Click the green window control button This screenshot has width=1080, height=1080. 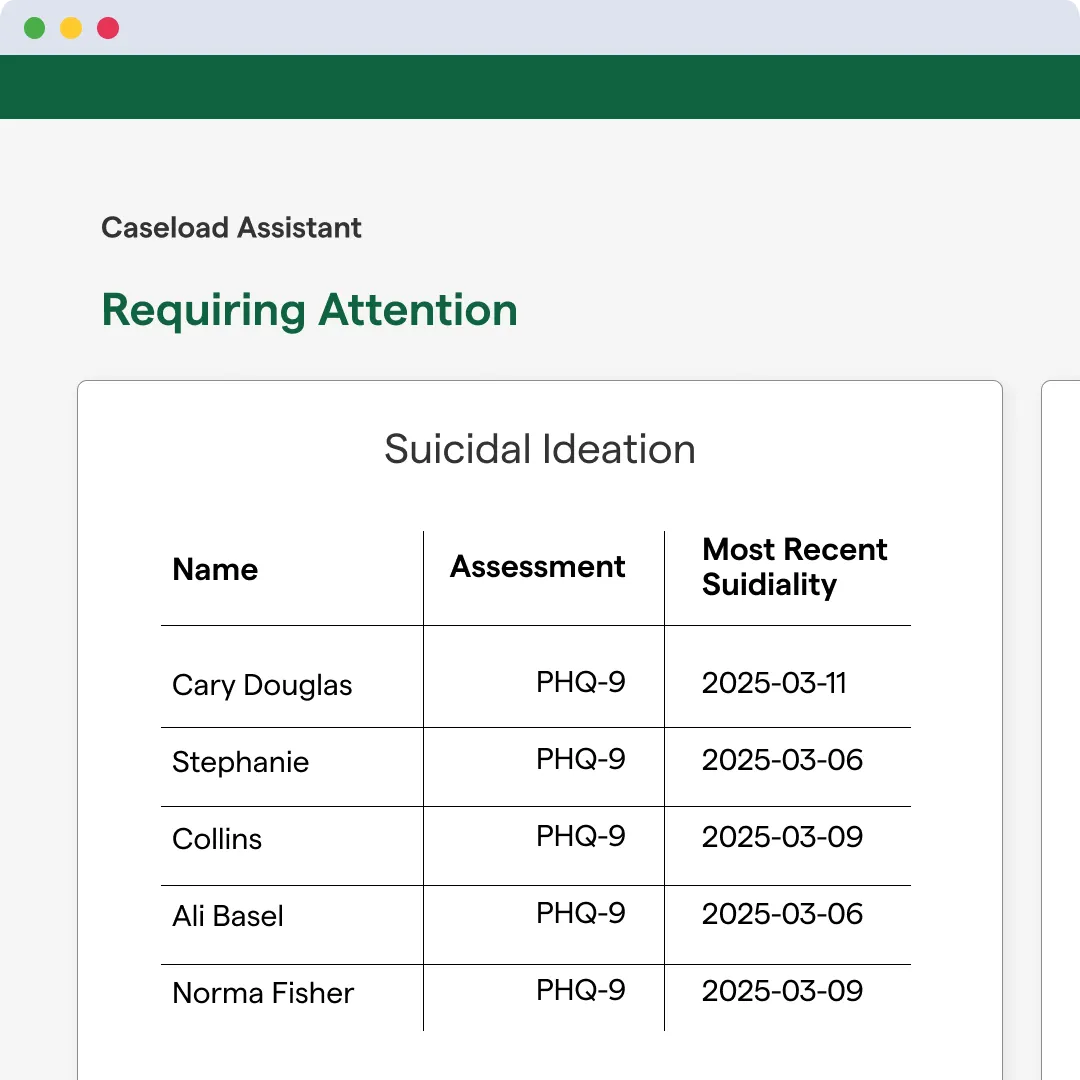pos(34,28)
